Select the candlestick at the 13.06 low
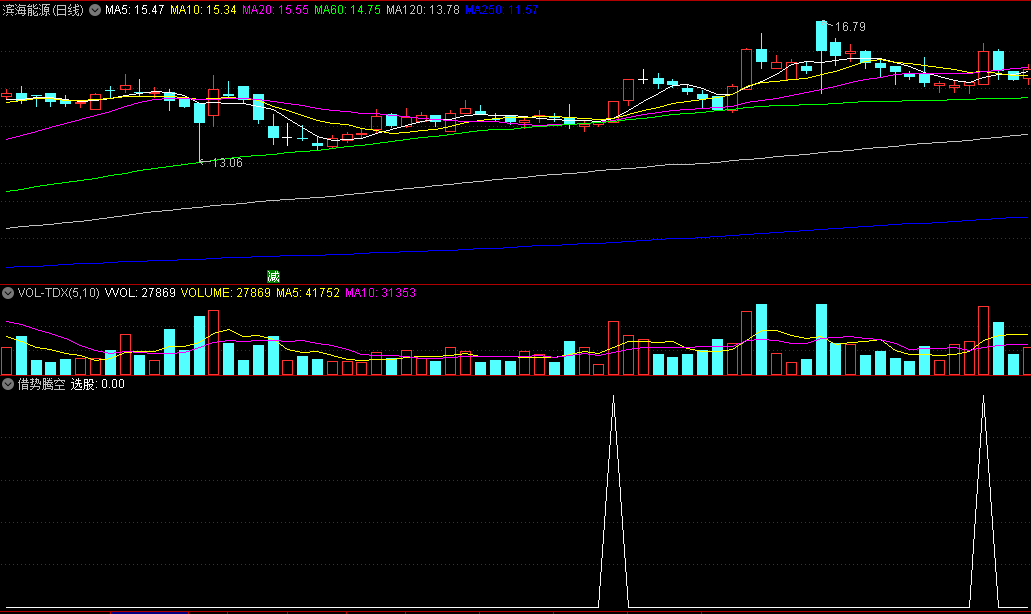The height and width of the screenshot is (614, 1031). [199, 112]
